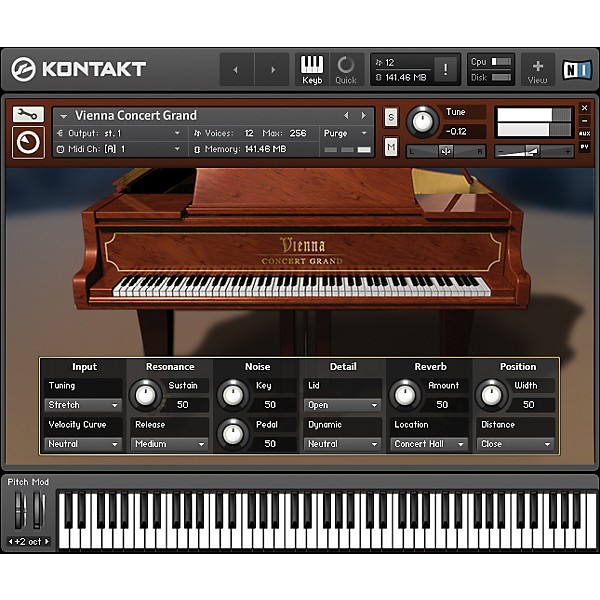Click the Reverb Amount knob
Image resolution: width=600 pixels, height=600 pixels.
click(405, 395)
